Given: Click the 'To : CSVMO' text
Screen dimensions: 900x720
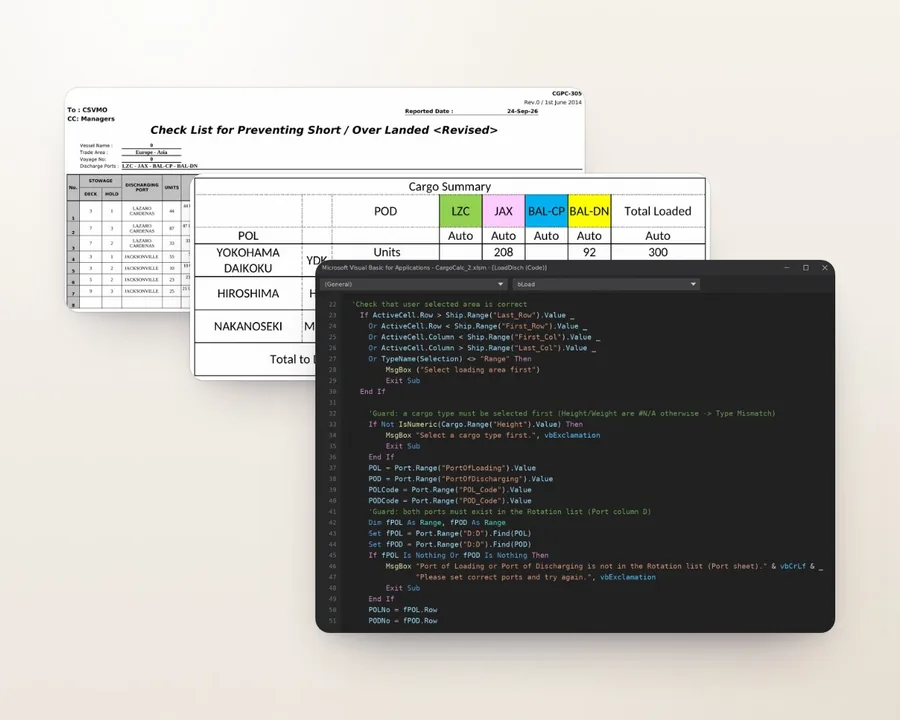Looking at the screenshot, I should tap(87, 110).
